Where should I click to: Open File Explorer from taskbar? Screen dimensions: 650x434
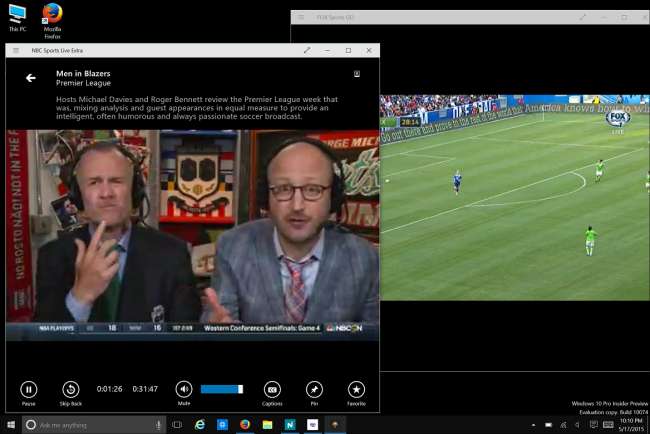point(267,425)
